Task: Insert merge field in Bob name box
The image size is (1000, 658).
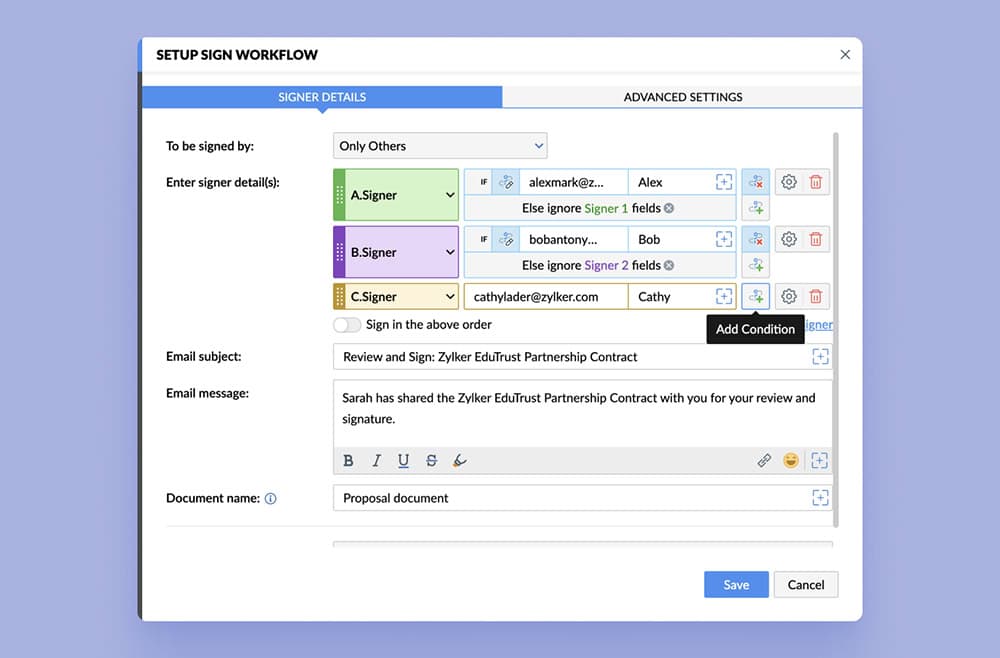Action: 724,240
